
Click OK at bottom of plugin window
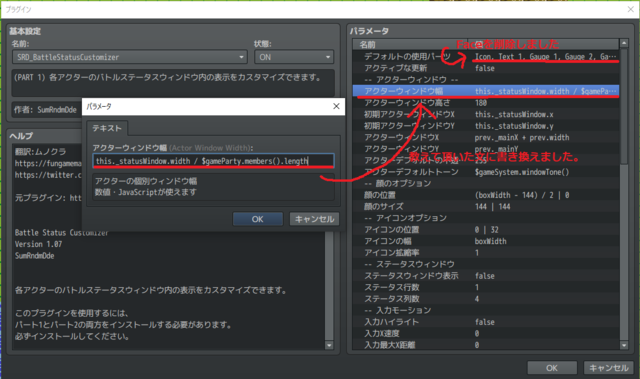[x=552, y=368]
